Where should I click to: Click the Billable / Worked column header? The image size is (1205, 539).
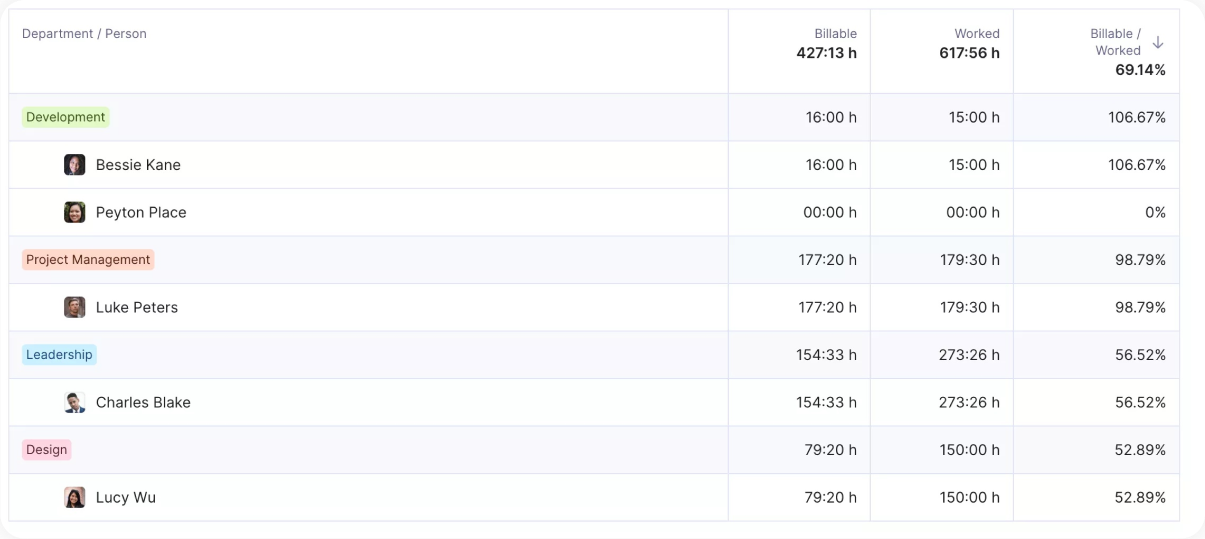tap(1116, 42)
